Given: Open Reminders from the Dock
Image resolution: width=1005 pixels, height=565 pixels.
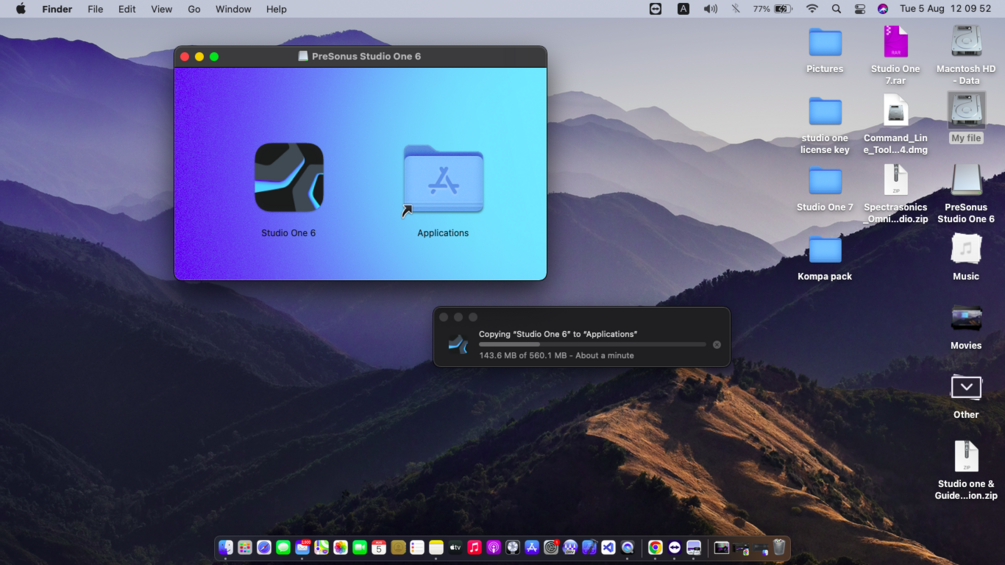Looking at the screenshot, I should (417, 548).
